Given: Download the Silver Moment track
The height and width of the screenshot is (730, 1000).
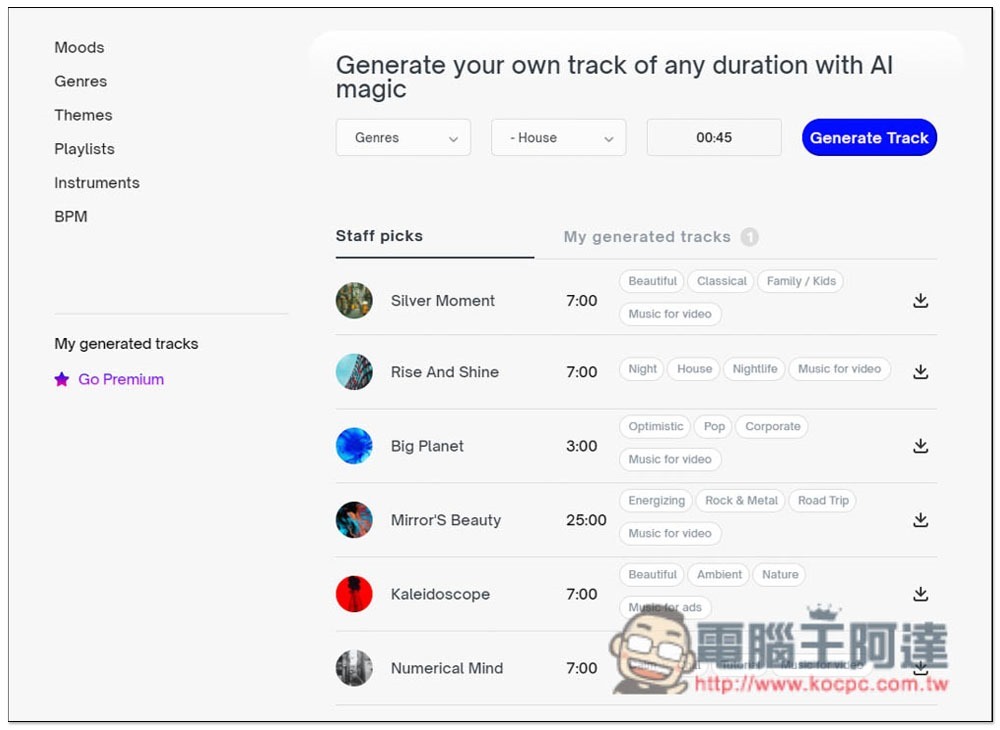Looking at the screenshot, I should point(920,300).
